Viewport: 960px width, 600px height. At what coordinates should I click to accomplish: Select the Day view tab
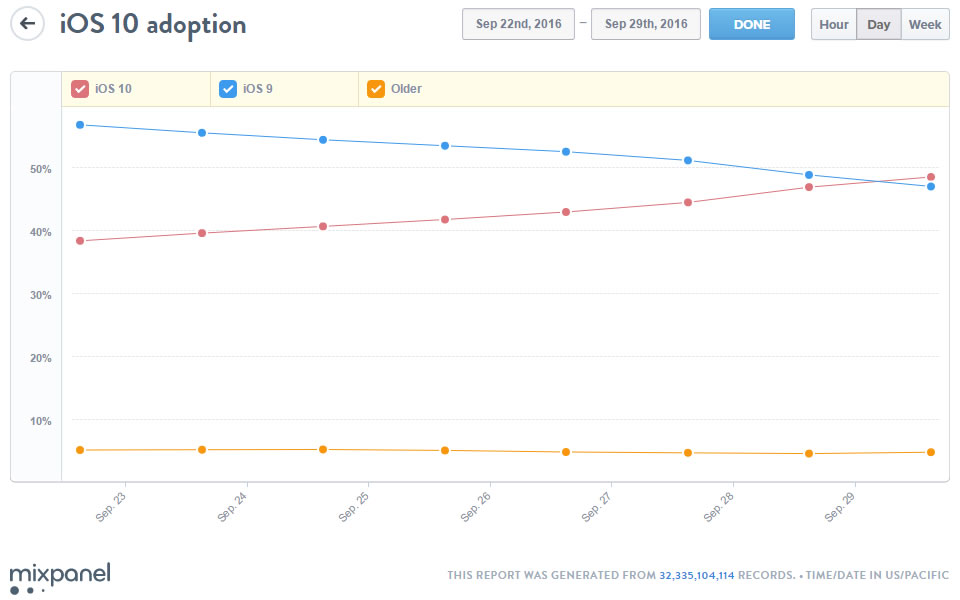(879, 24)
